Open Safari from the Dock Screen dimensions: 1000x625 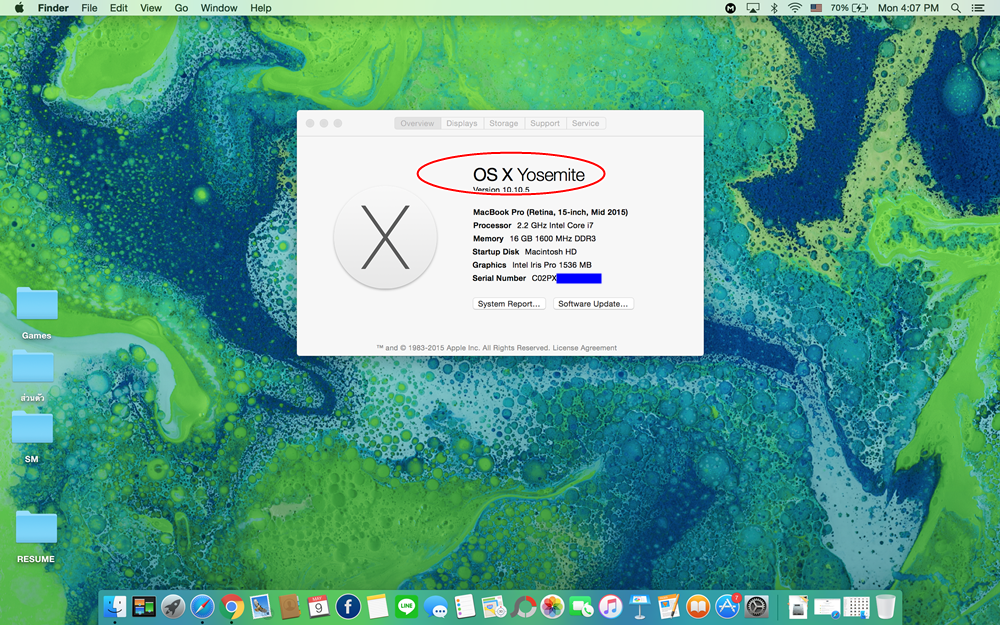[x=202, y=607]
